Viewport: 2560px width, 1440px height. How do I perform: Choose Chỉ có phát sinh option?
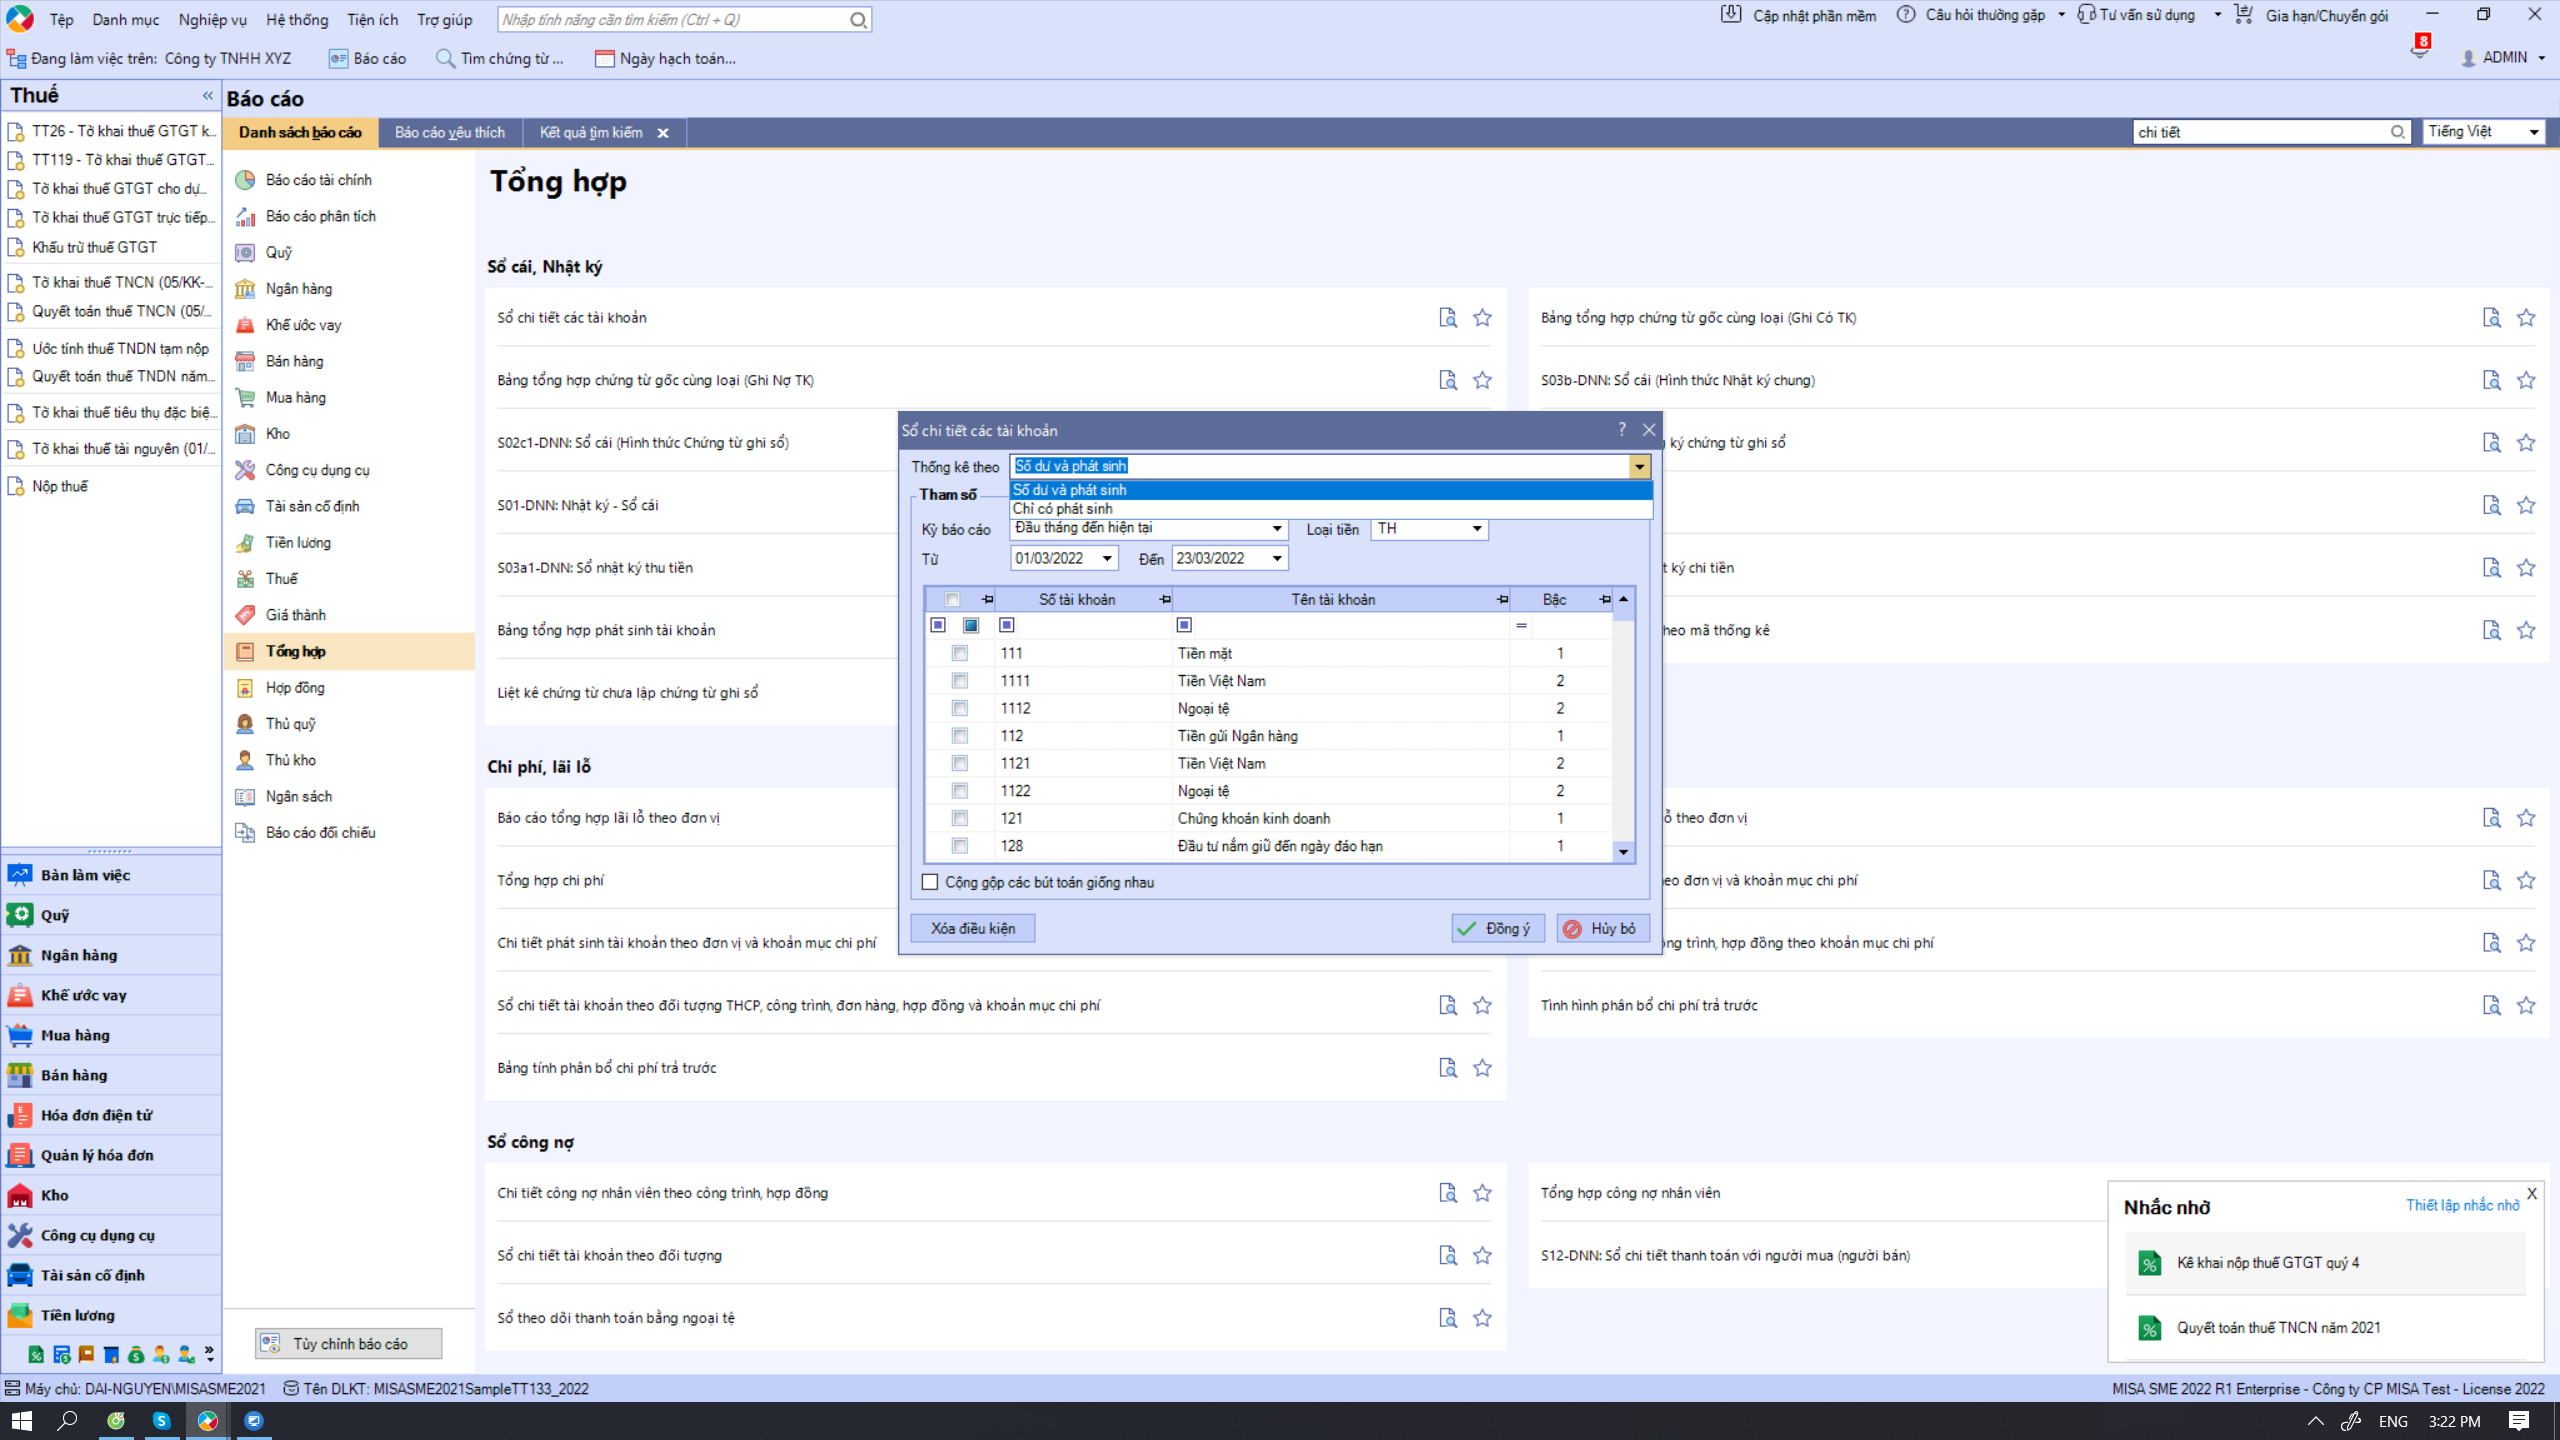click(x=1330, y=509)
